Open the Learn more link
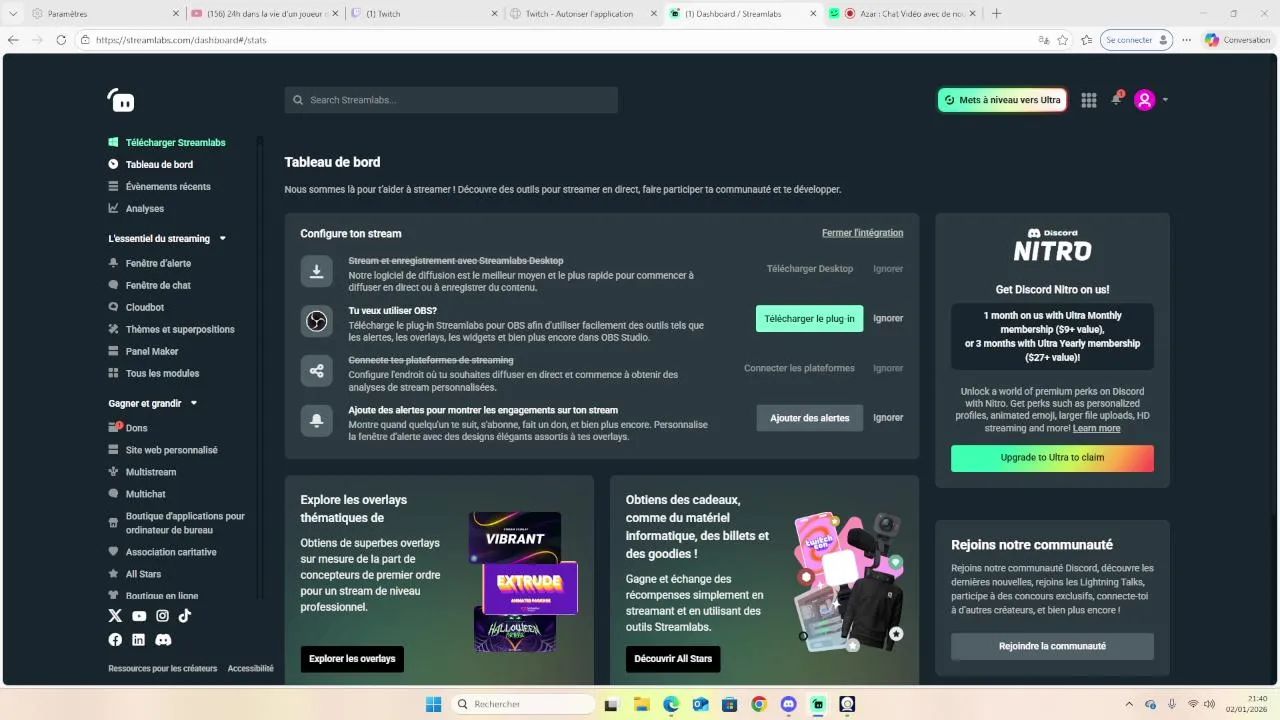Viewport: 1280px width, 720px height. [x=1096, y=428]
